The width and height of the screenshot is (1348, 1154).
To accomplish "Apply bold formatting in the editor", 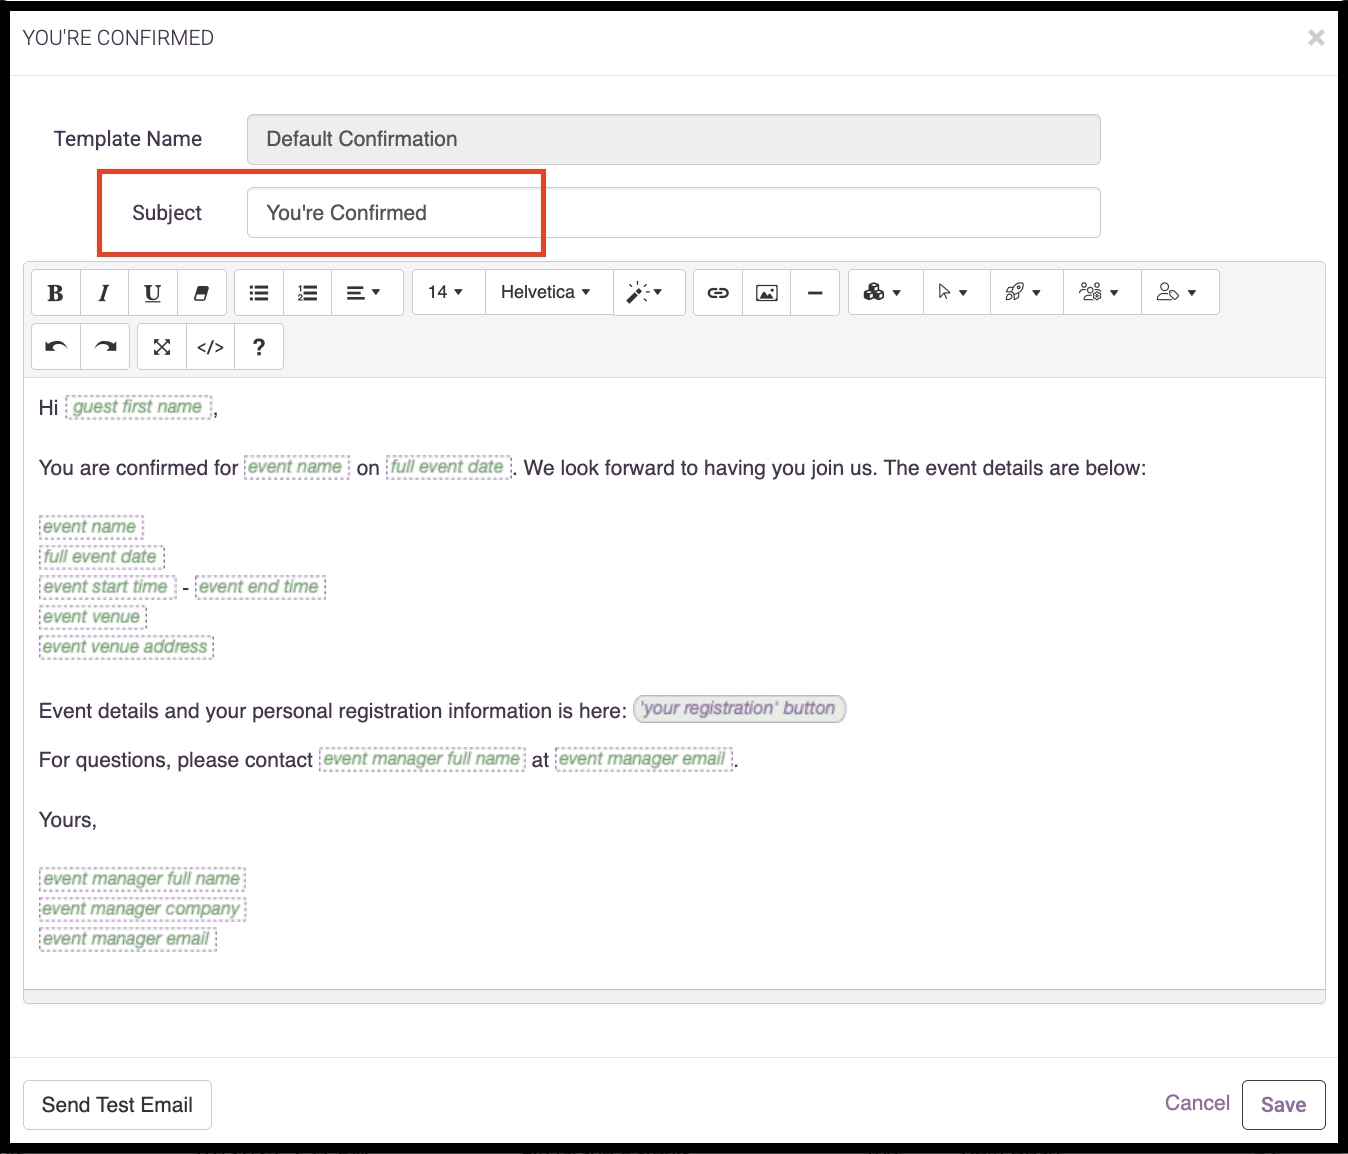I will click(x=55, y=292).
